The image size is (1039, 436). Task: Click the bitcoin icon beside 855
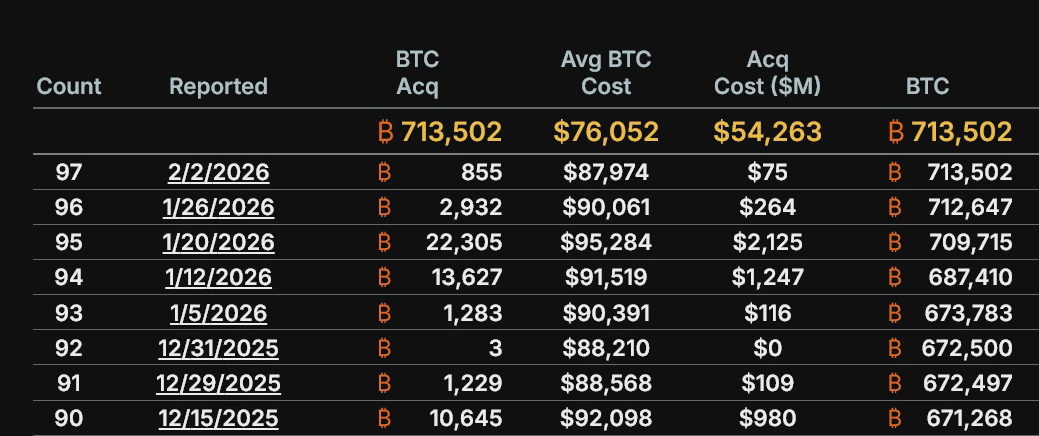(x=385, y=173)
